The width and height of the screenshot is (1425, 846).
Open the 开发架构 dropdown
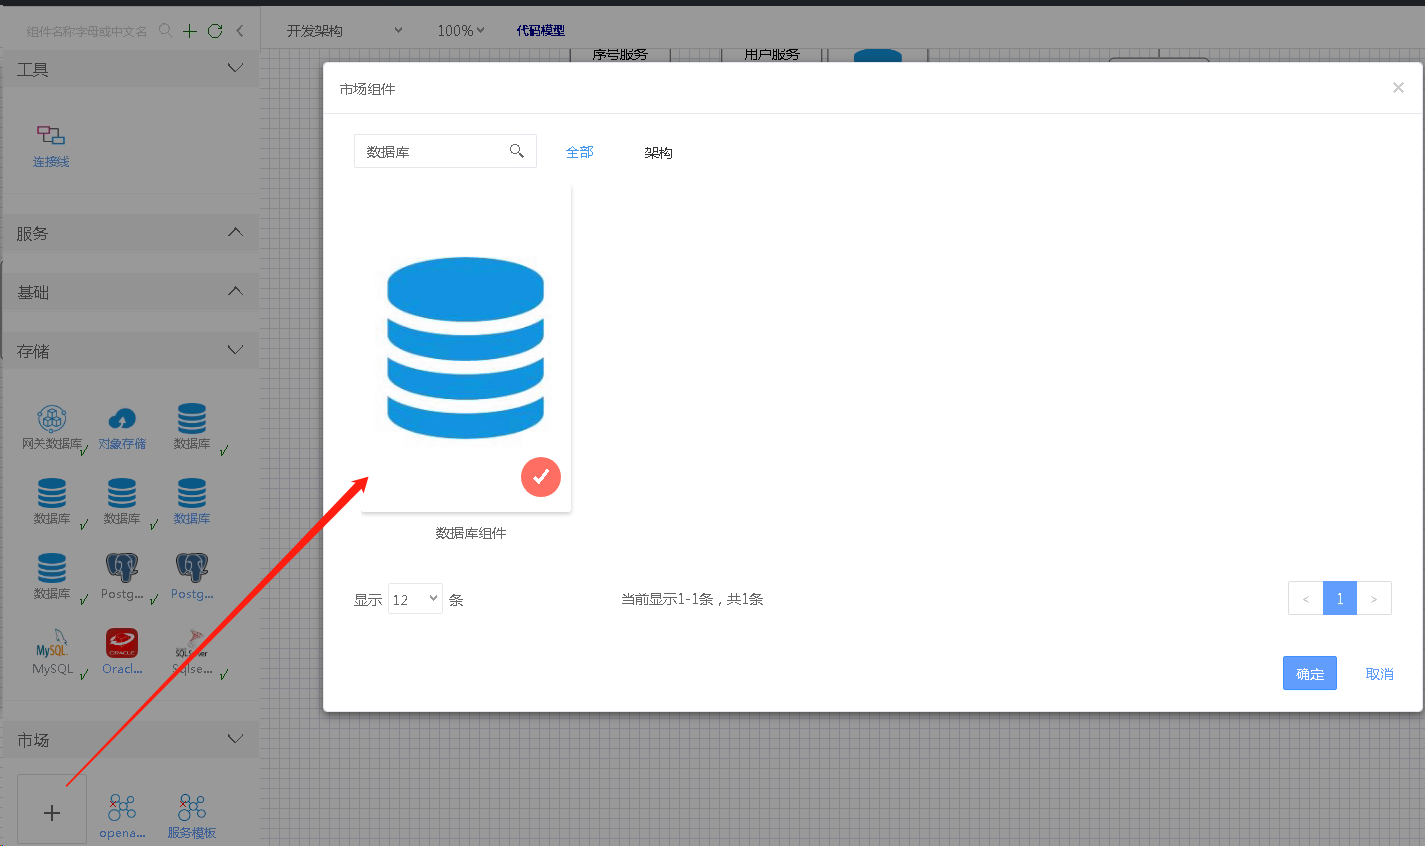tap(344, 31)
